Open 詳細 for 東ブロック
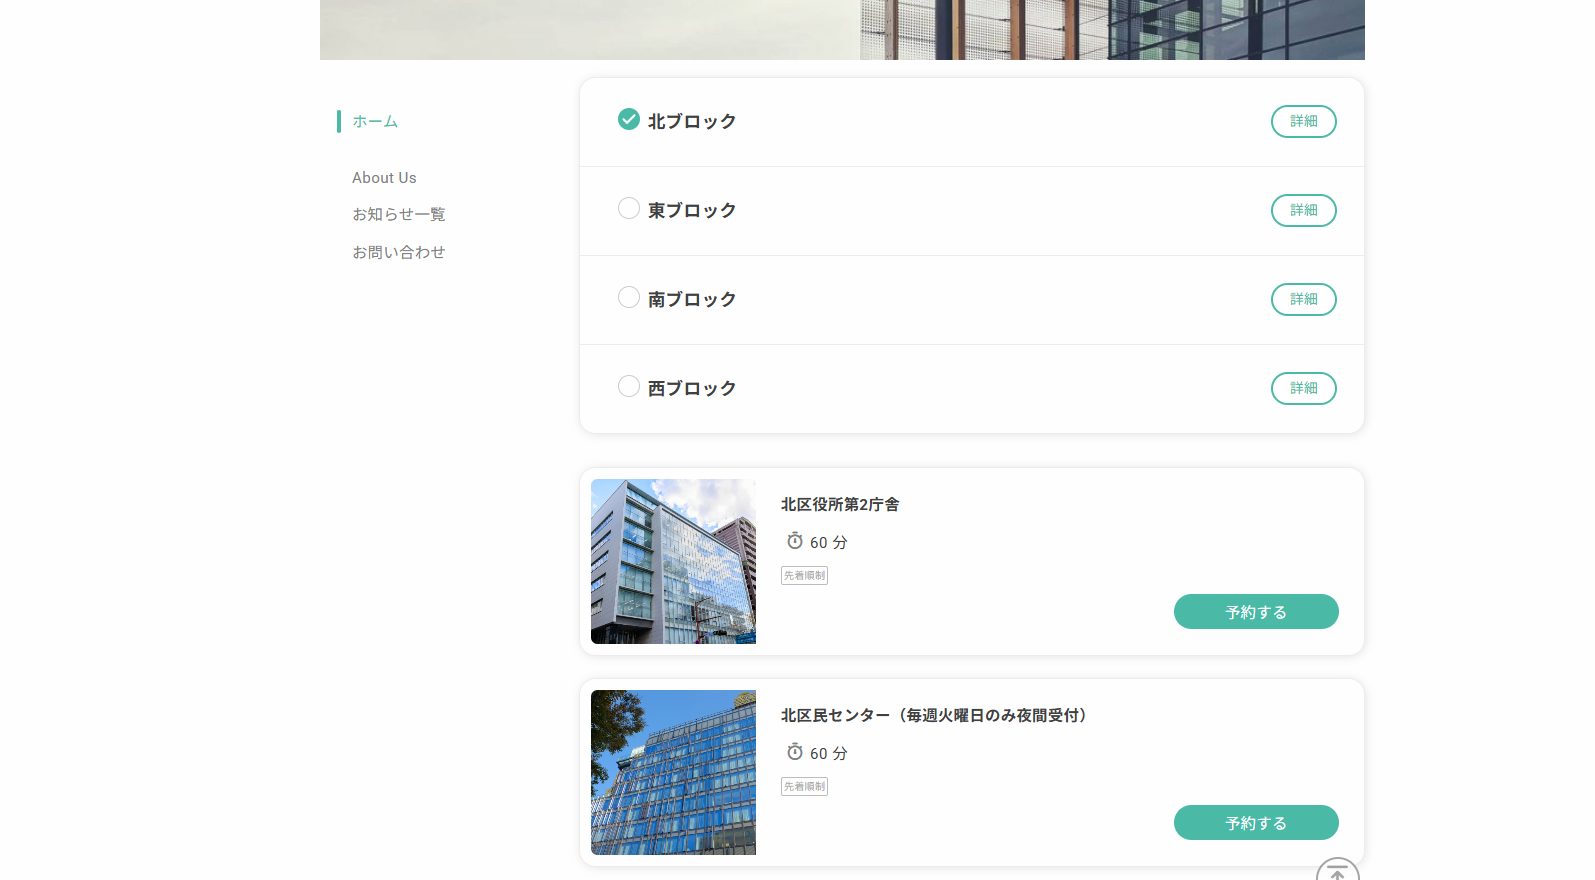This screenshot has height=880, width=1595. (1303, 210)
